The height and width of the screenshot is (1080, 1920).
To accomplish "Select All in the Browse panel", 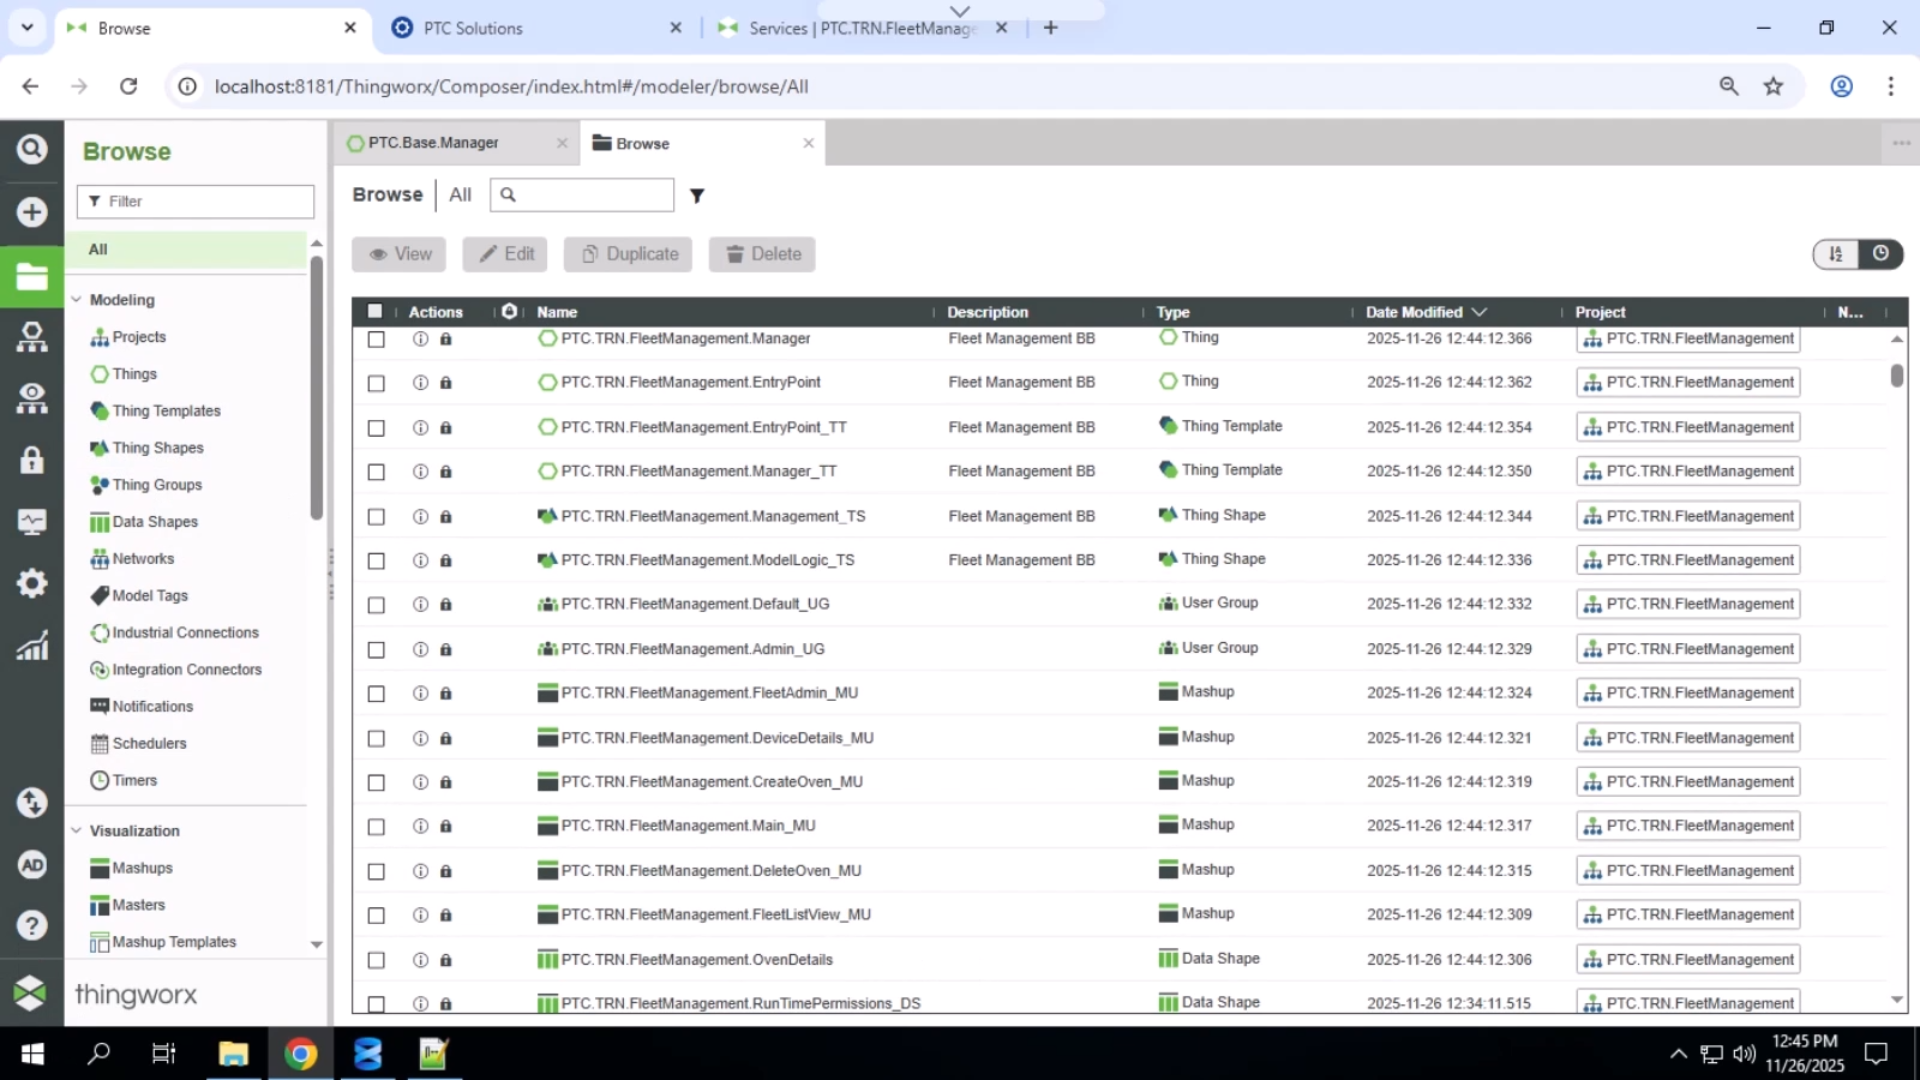I will click(187, 249).
